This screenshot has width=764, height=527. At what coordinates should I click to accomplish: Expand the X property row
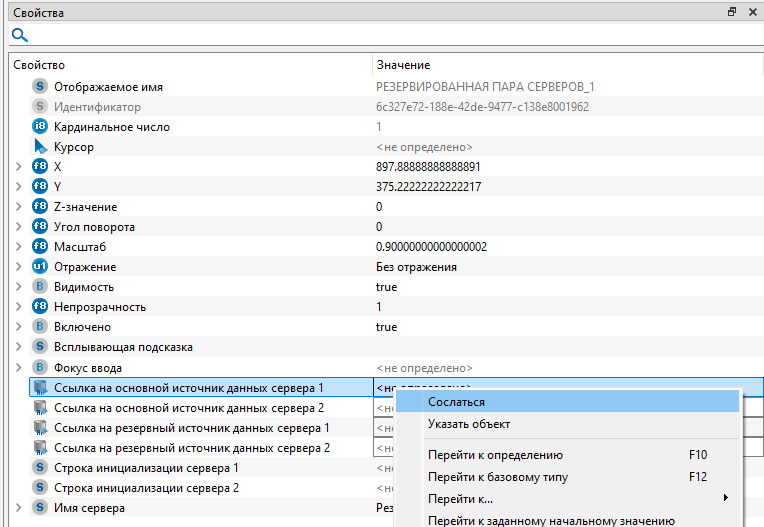(18, 167)
